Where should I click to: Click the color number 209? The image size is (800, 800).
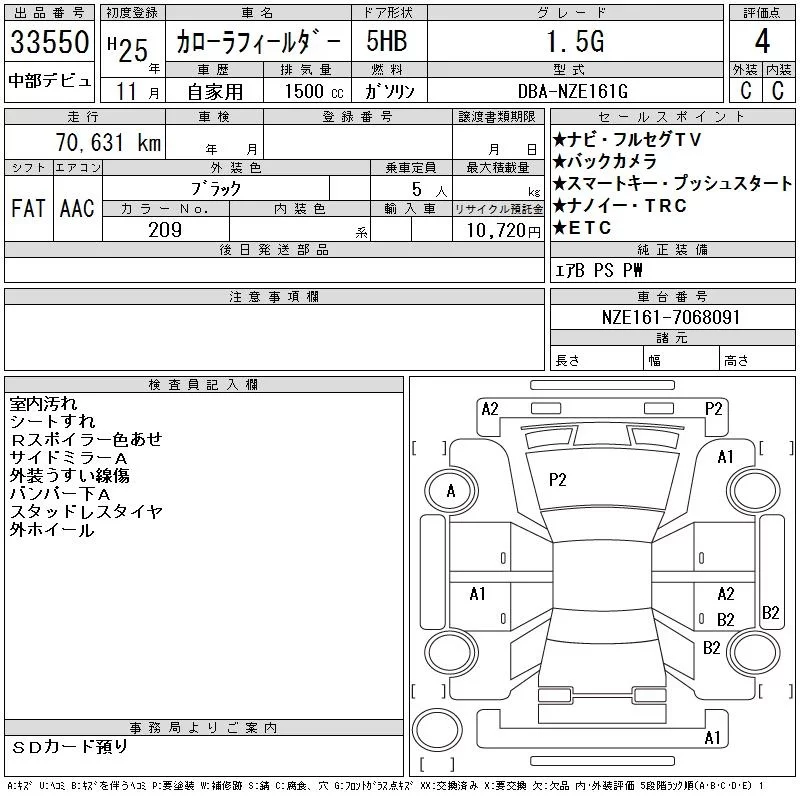click(x=165, y=230)
